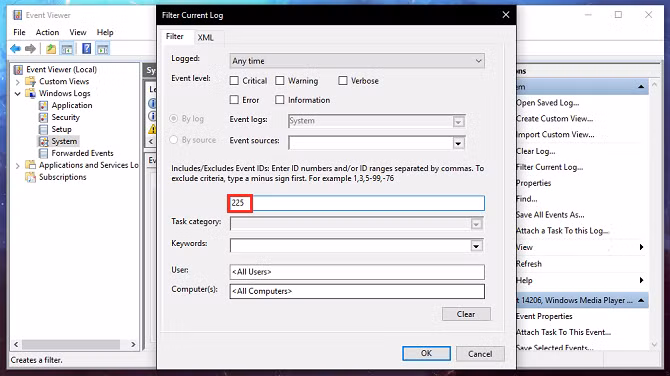The height and width of the screenshot is (376, 670).
Task: Click Import Custom View action
Action: click(x=555, y=135)
